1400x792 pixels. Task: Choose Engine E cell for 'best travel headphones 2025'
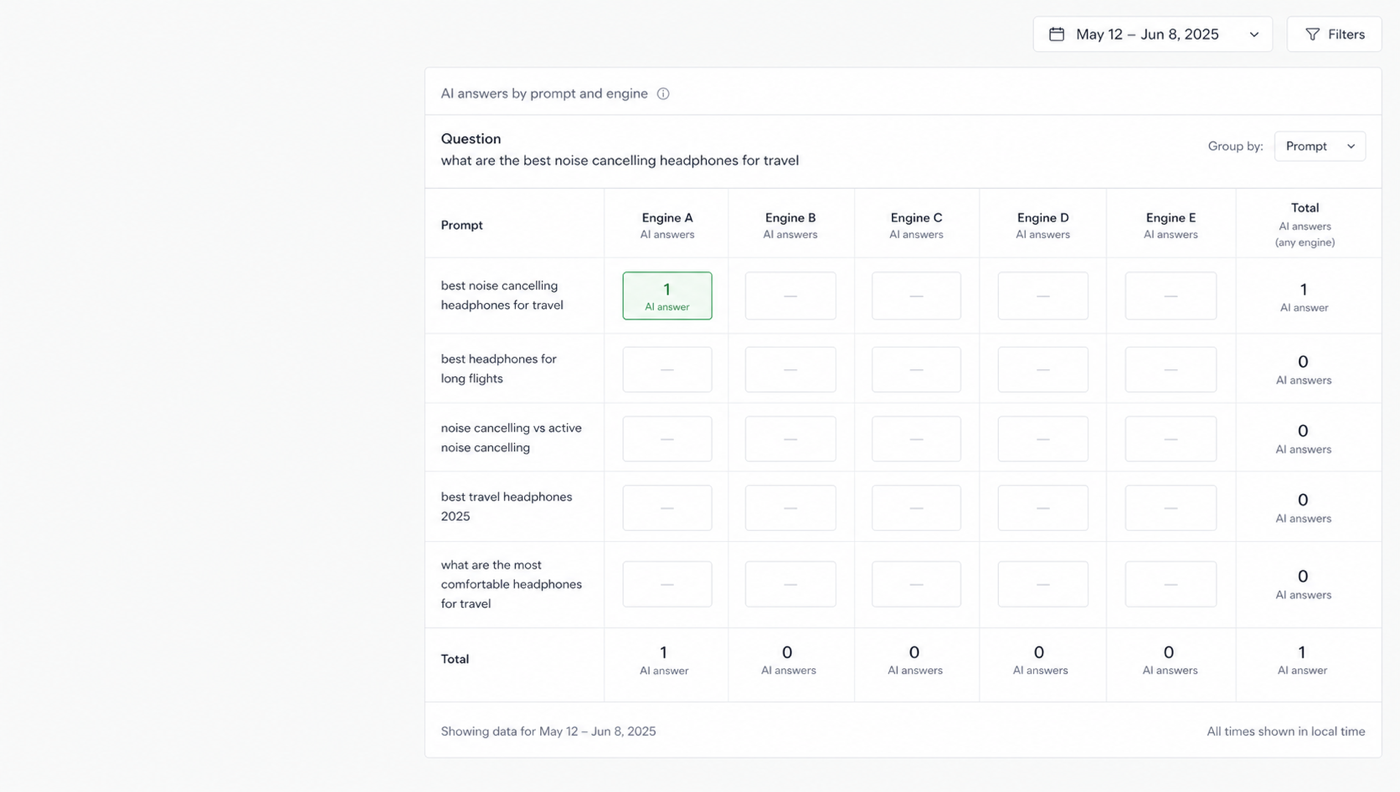(x=1171, y=508)
